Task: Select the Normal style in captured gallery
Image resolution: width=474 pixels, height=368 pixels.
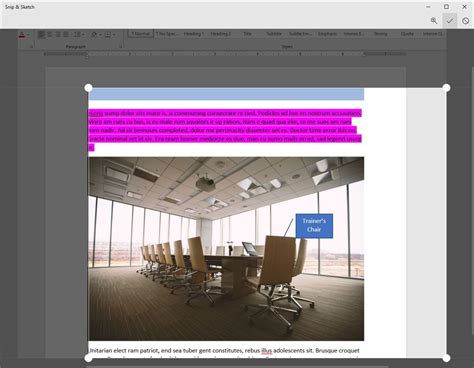Action: (140, 34)
